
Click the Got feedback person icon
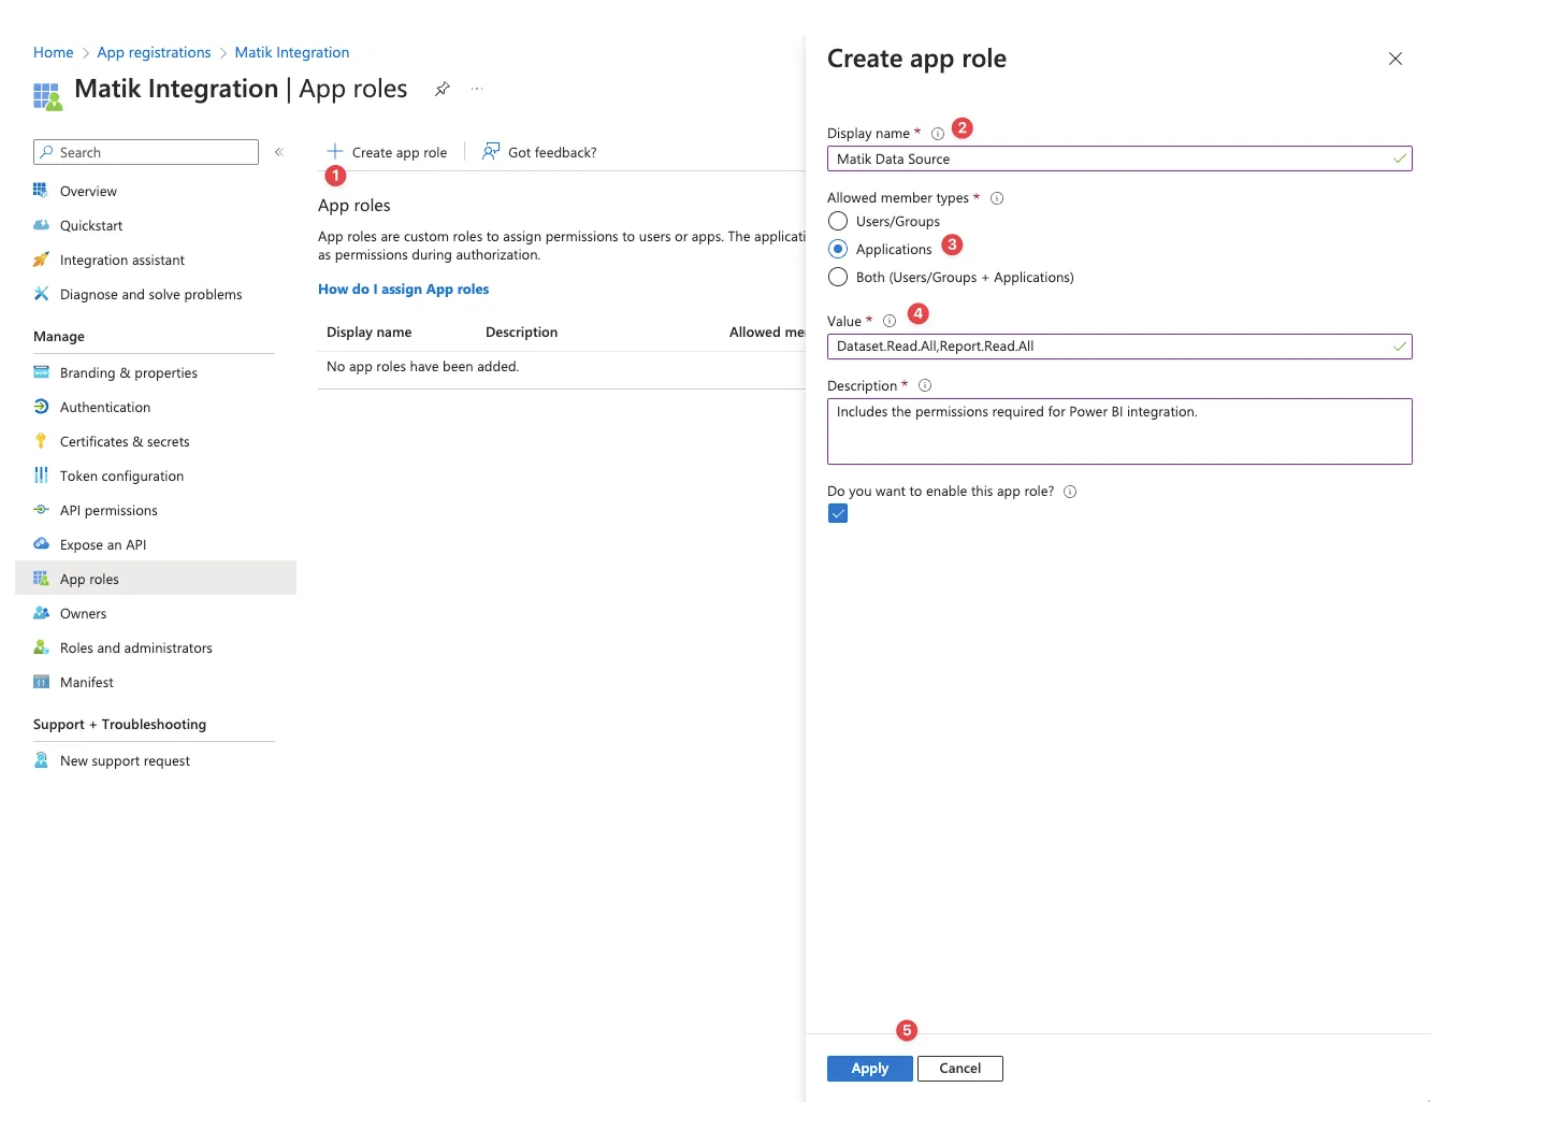(x=491, y=151)
